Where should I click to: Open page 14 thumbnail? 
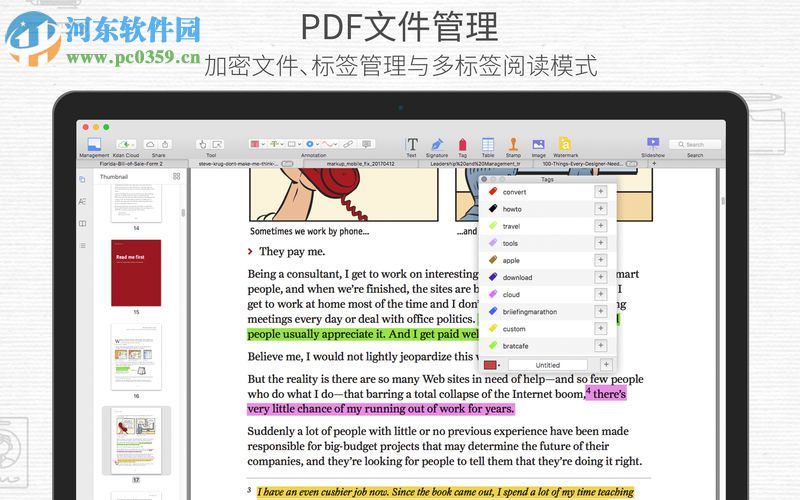136,203
